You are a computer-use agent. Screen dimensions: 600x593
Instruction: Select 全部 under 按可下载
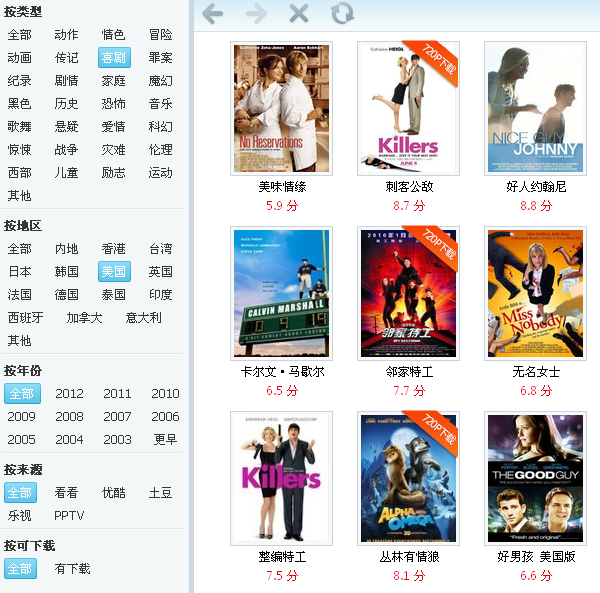(20, 569)
